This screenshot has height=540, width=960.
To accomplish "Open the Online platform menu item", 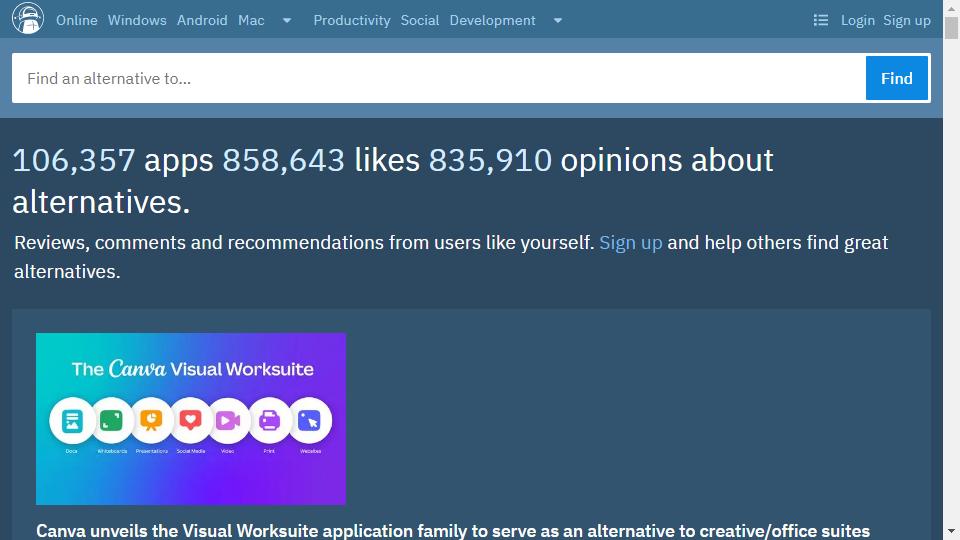I will coord(77,20).
